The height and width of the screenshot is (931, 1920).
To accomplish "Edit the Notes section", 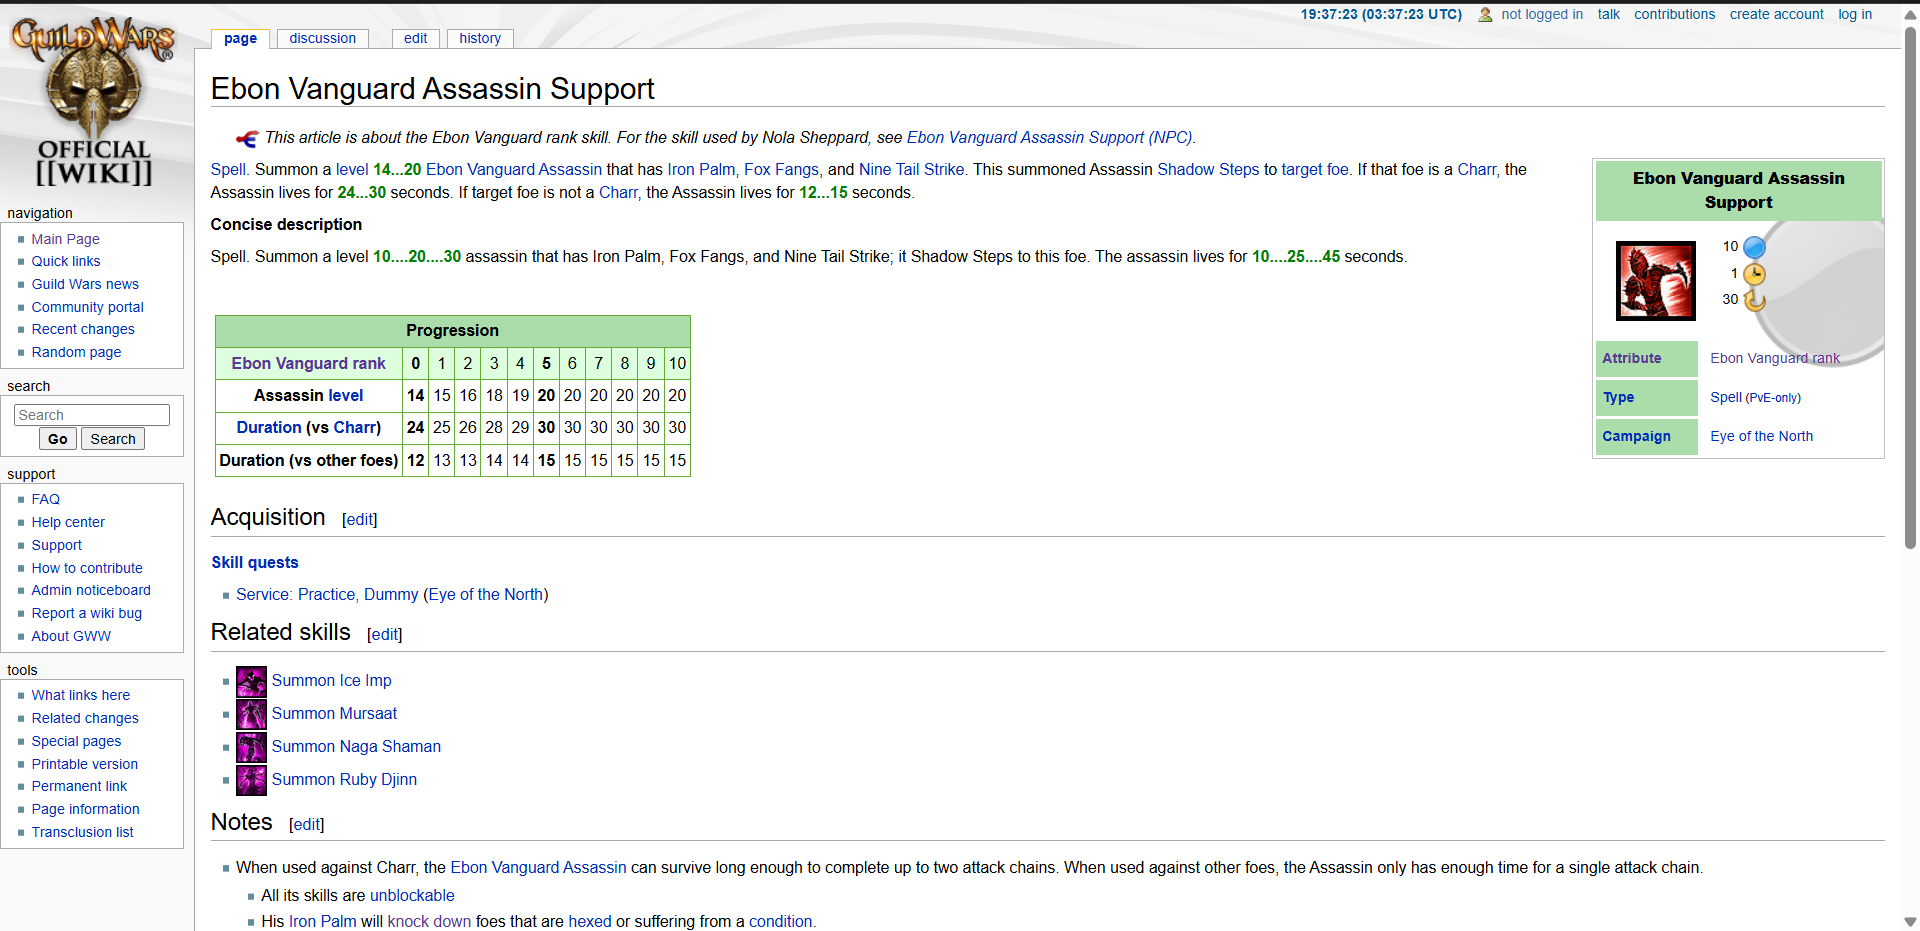I will pyautogui.click(x=307, y=824).
